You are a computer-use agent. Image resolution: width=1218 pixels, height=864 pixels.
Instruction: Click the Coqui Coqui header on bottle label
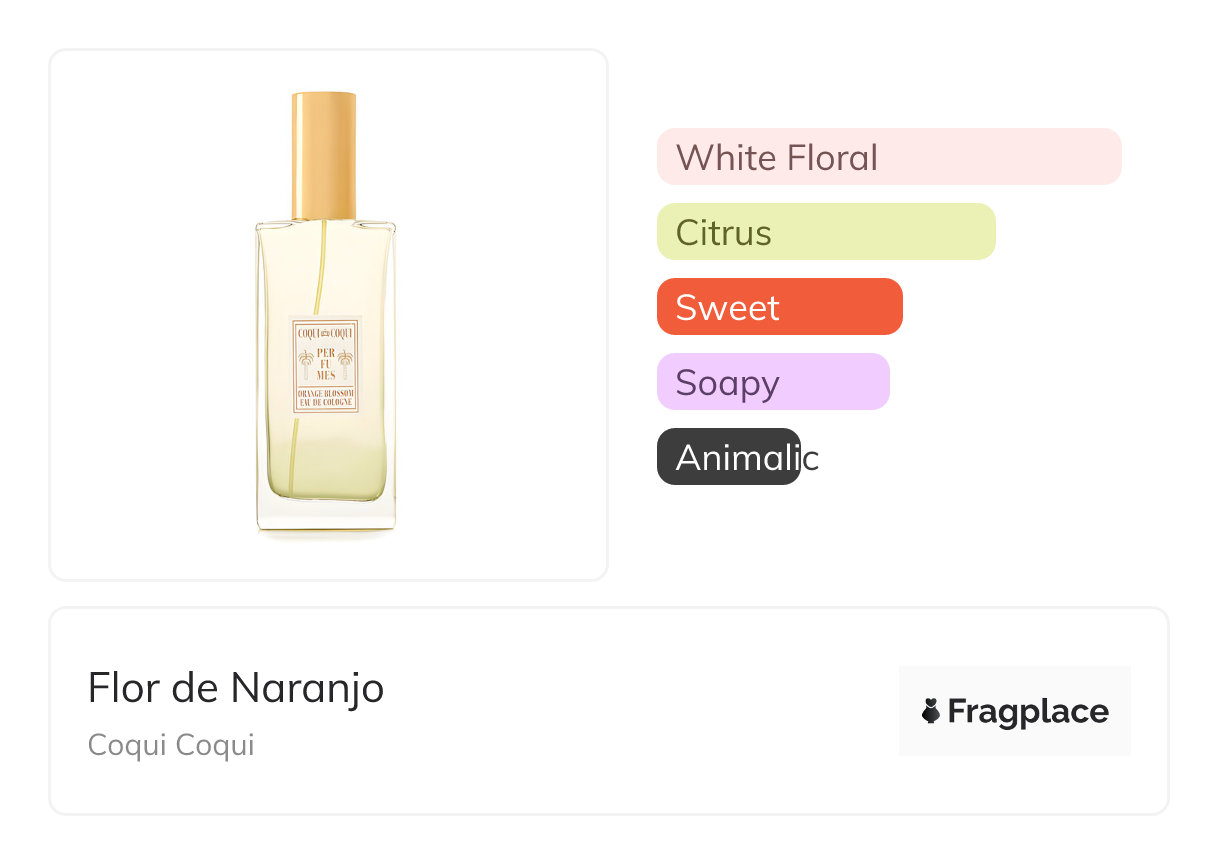coord(325,331)
